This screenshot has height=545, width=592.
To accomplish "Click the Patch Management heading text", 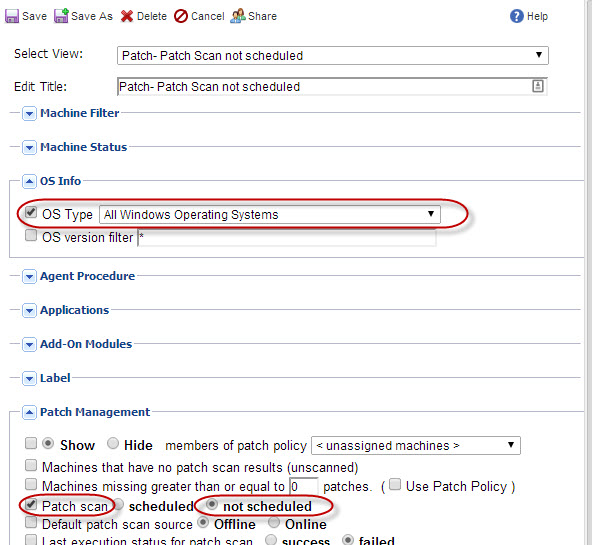I will [95, 412].
